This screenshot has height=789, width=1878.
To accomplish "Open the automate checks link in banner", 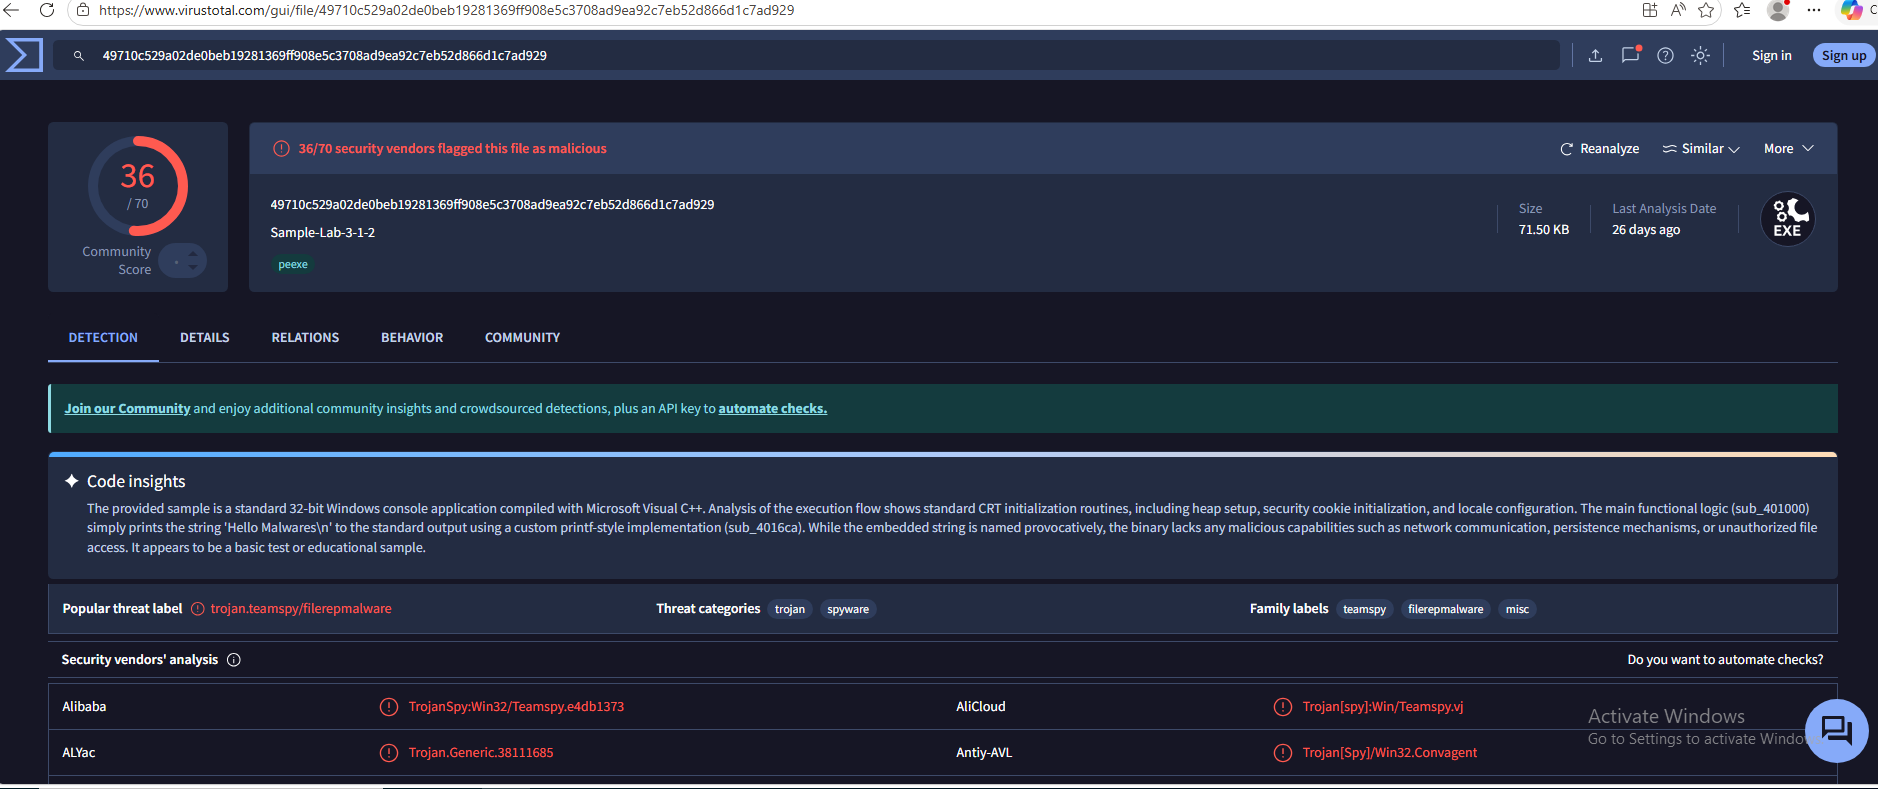I will pyautogui.click(x=772, y=409).
